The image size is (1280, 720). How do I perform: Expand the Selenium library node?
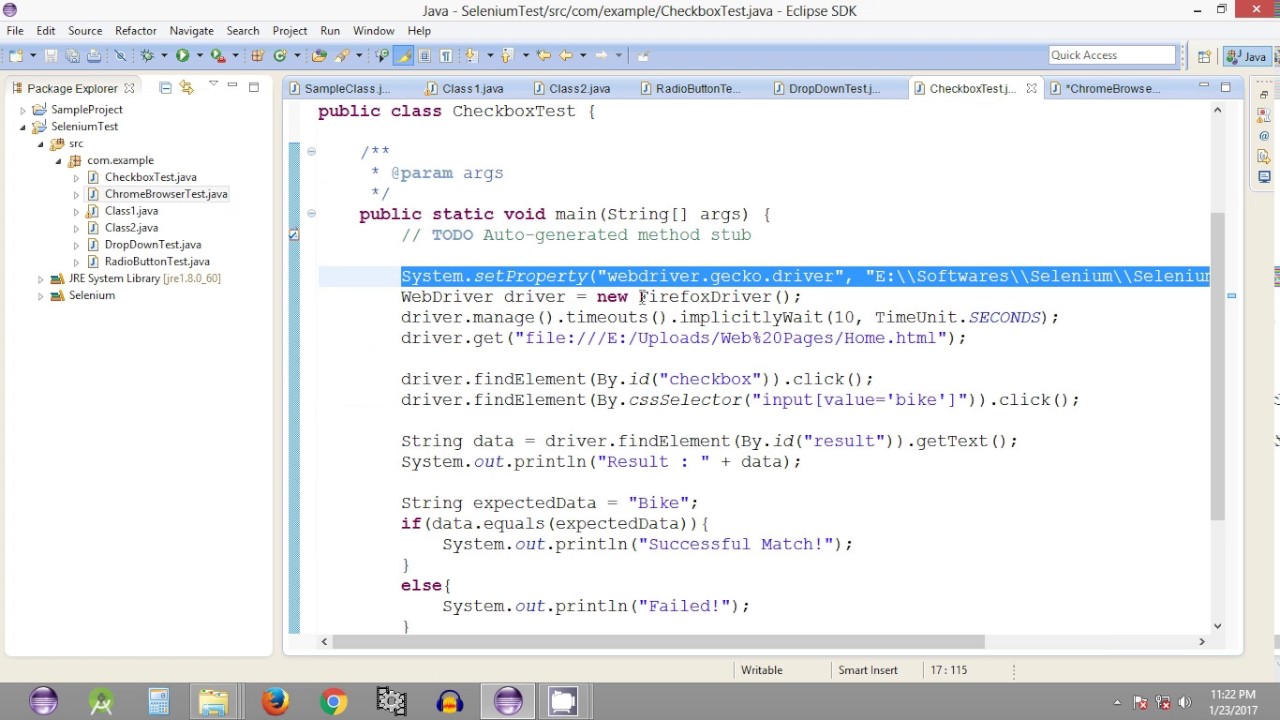point(41,296)
